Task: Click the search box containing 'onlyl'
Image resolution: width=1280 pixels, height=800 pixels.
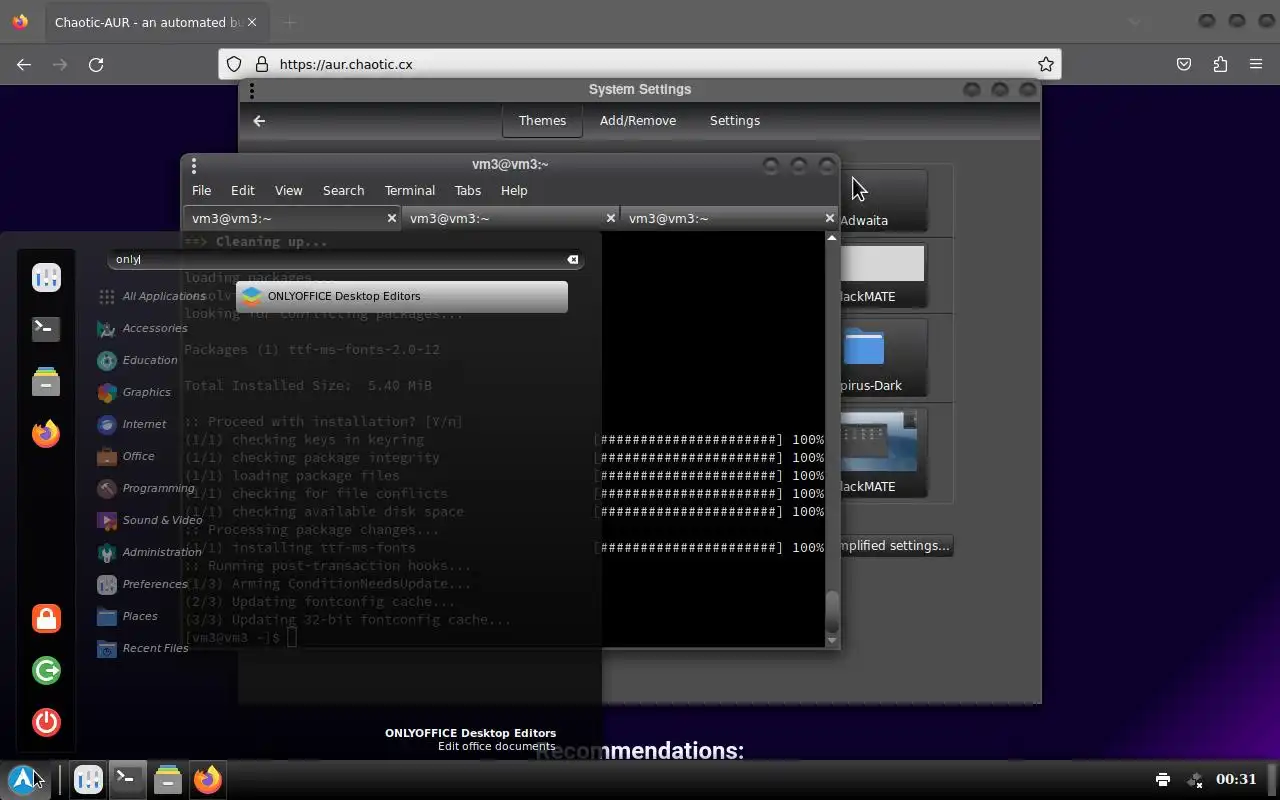Action: pos(344,259)
